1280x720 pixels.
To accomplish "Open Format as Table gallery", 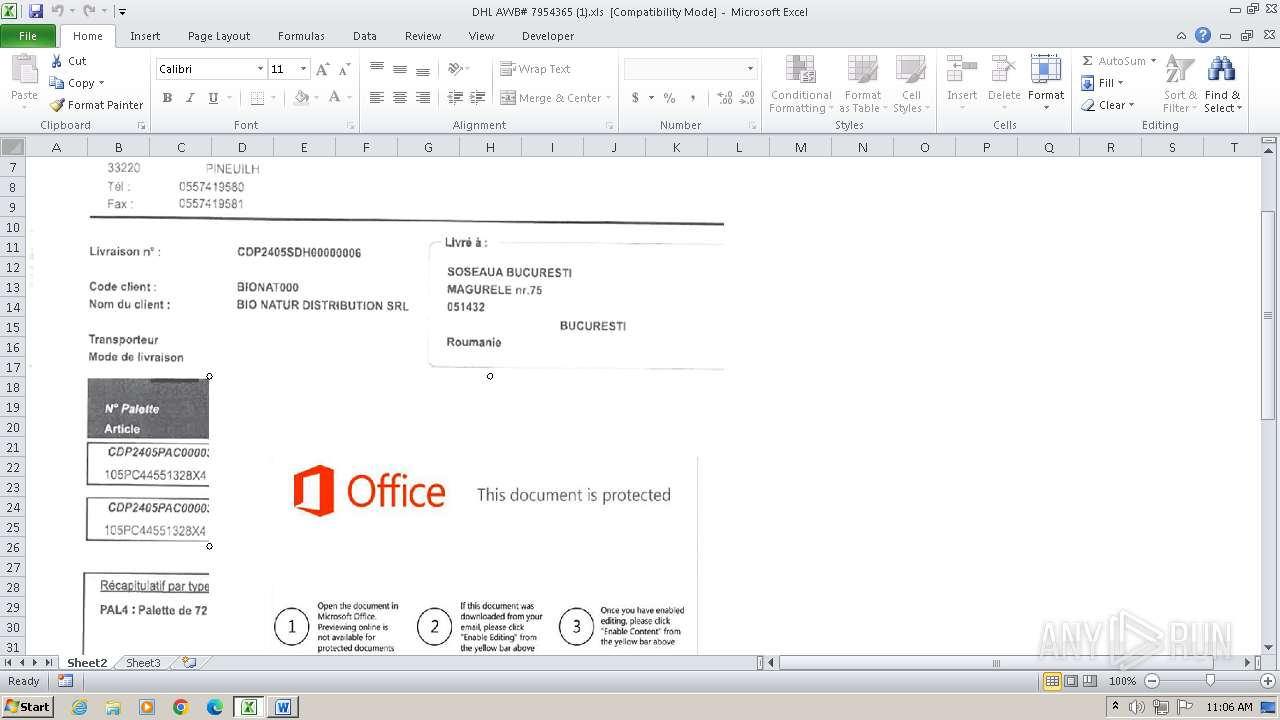I will pos(862,84).
